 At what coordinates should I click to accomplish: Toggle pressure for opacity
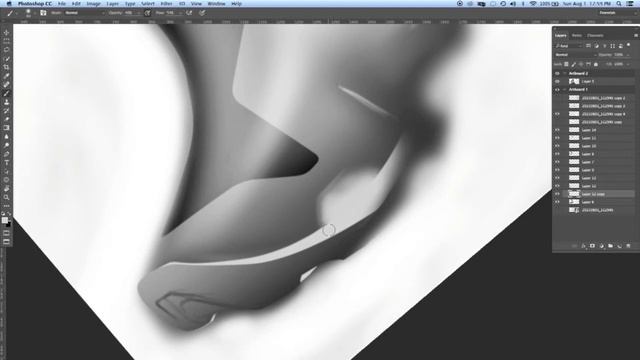click(147, 13)
